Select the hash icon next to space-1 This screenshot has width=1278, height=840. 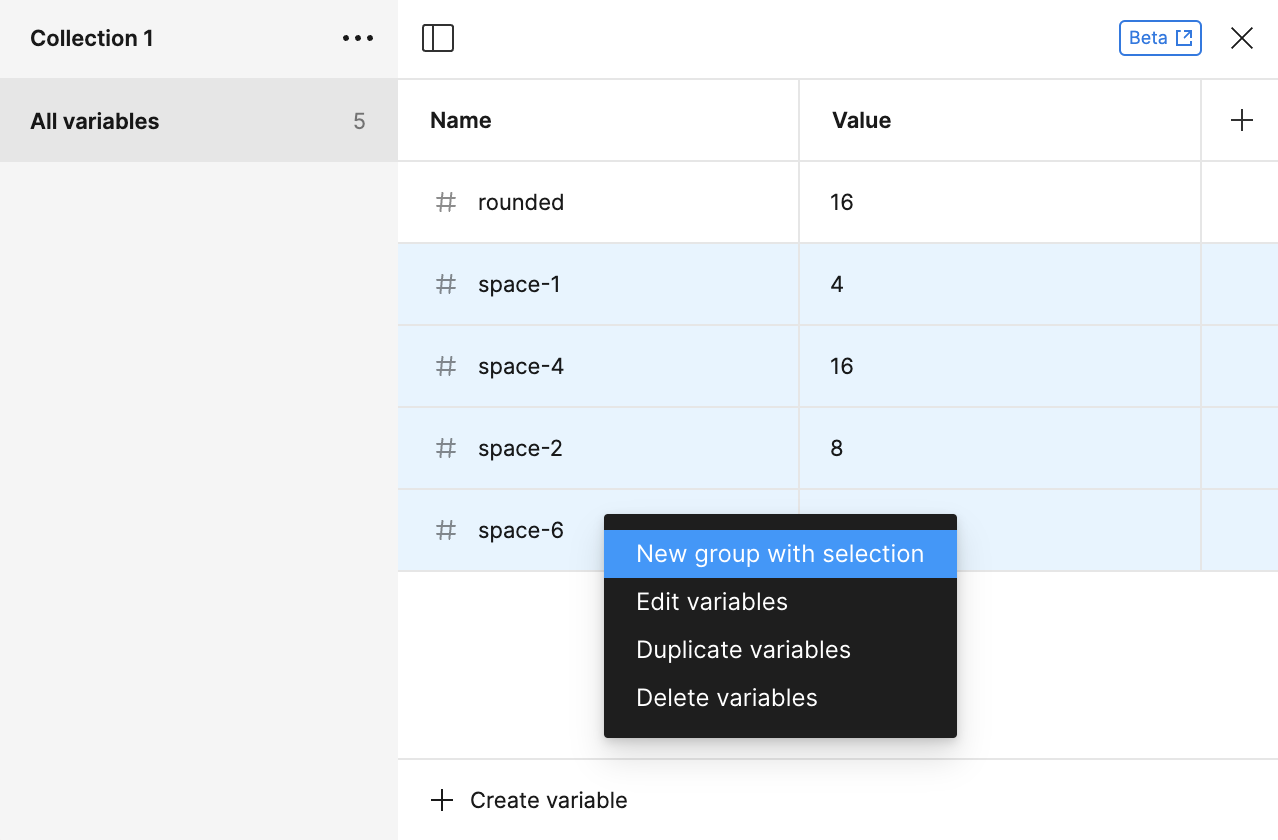point(445,284)
